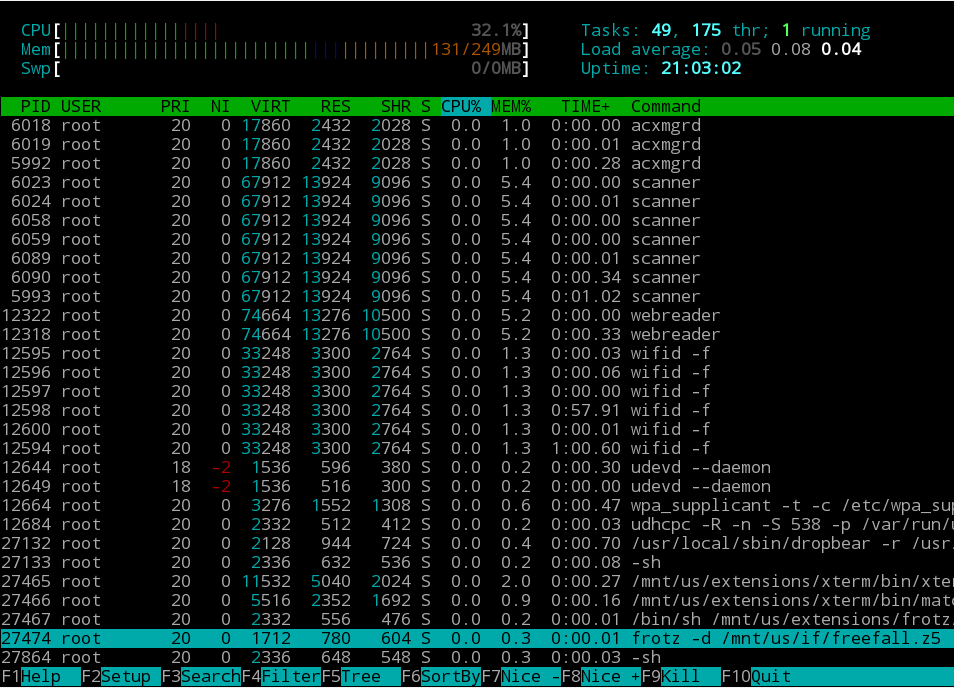Select process row PID 6059 scanner

tap(477, 240)
